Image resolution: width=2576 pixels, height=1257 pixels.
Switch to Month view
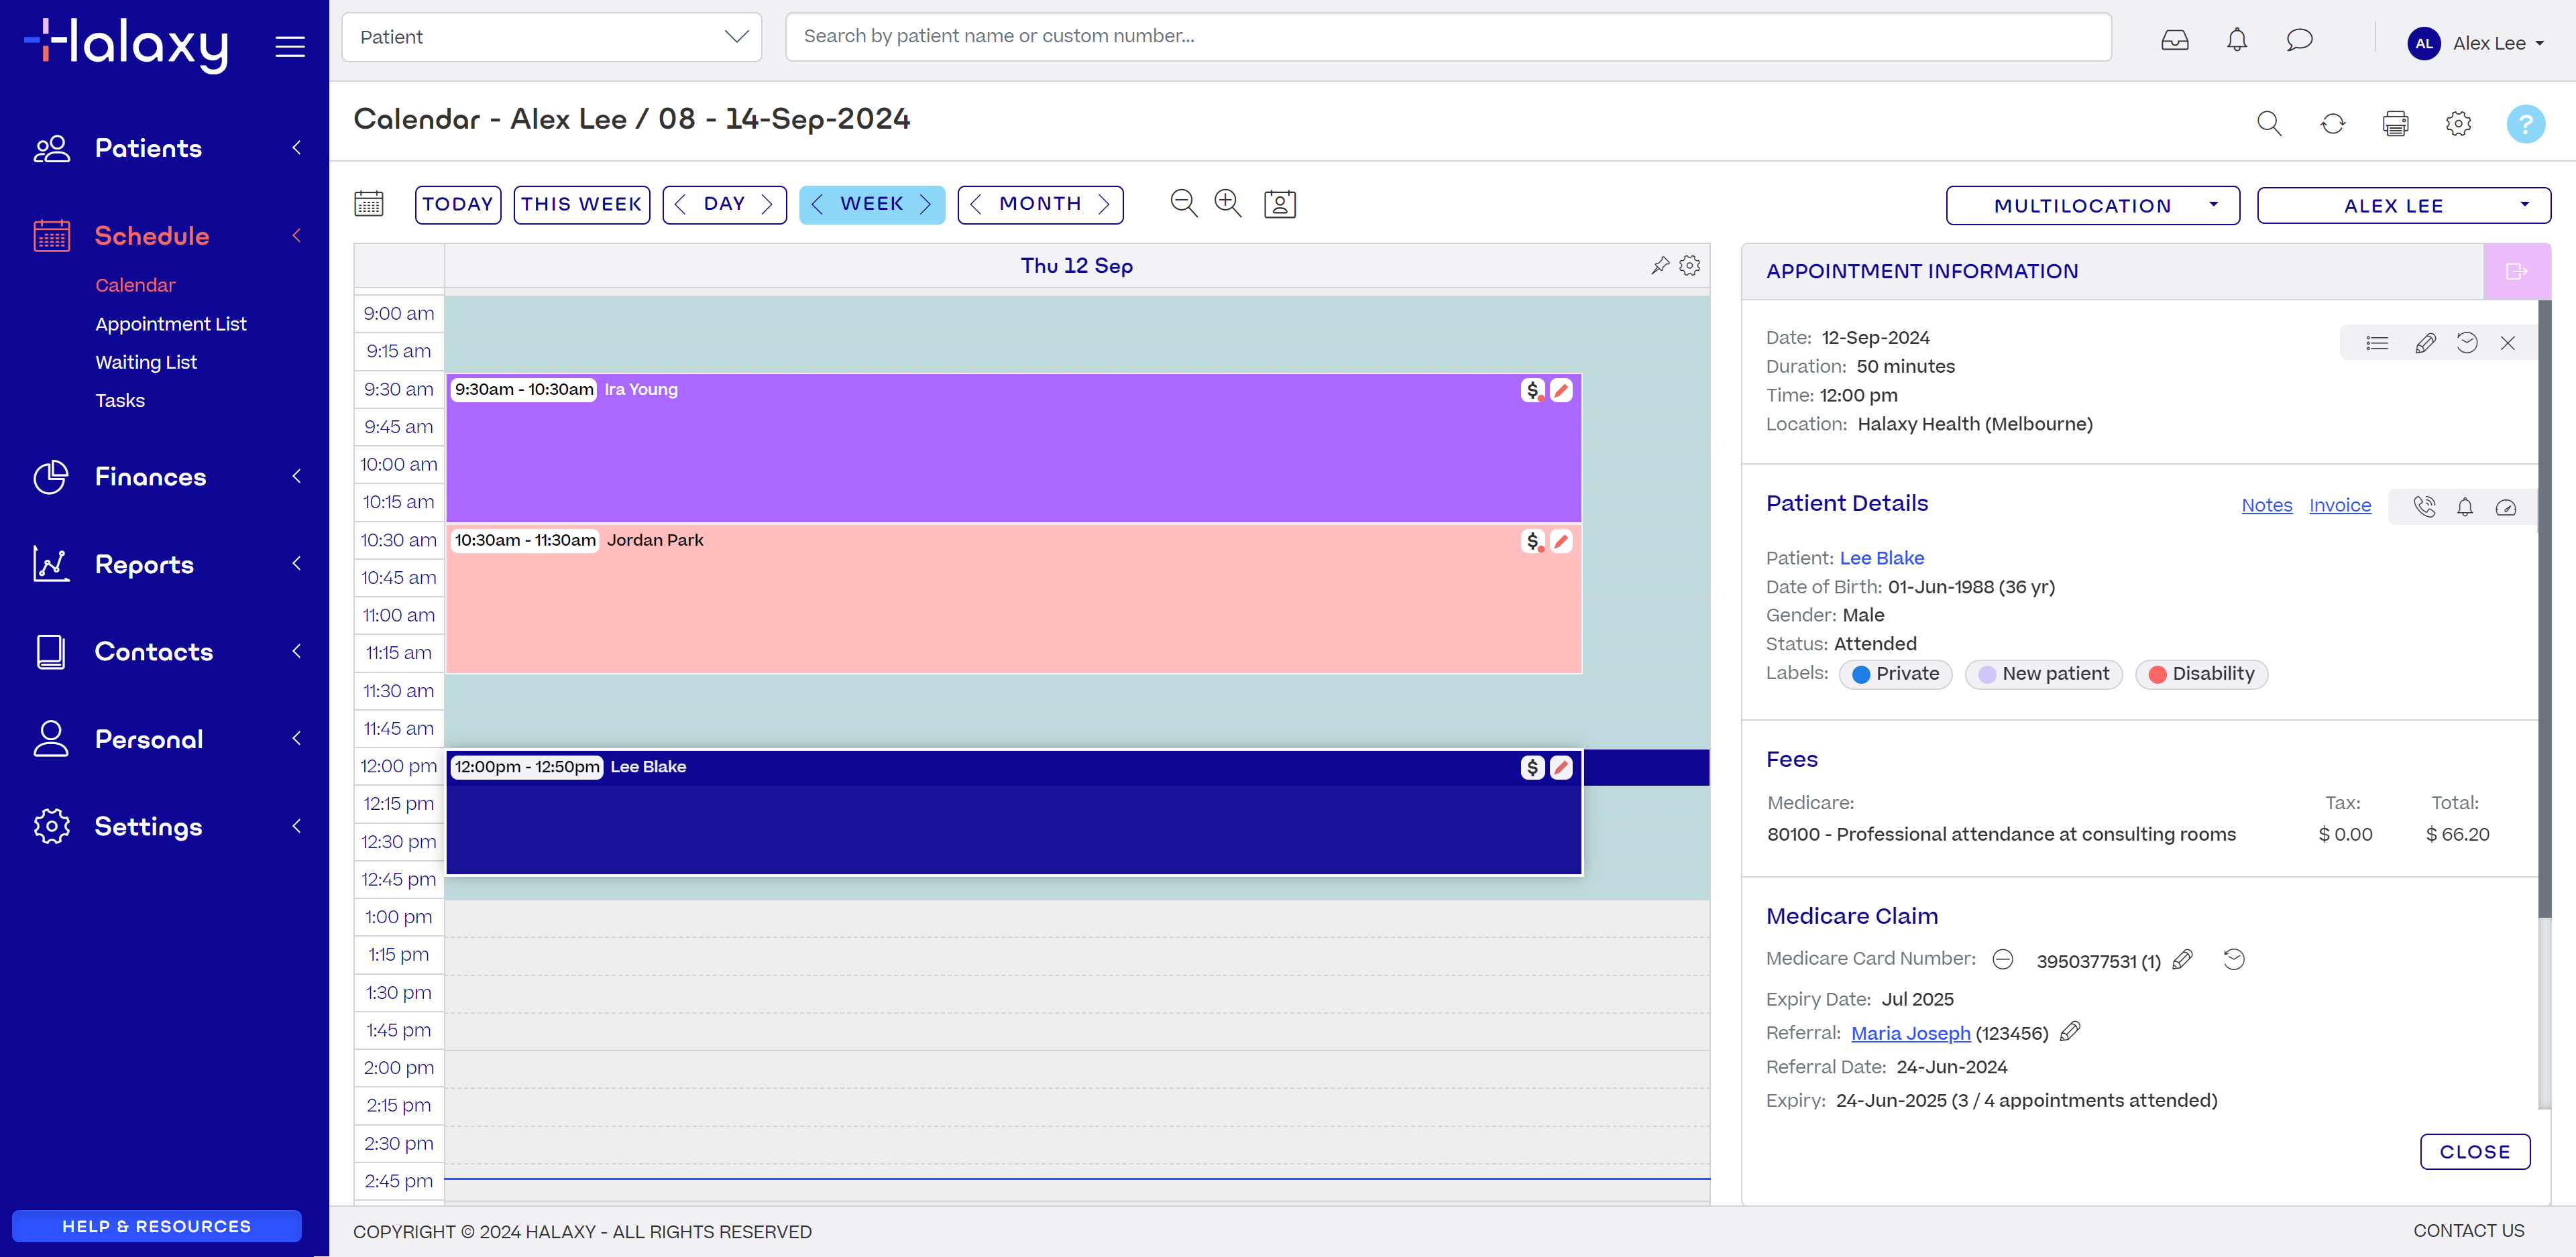tap(1040, 203)
